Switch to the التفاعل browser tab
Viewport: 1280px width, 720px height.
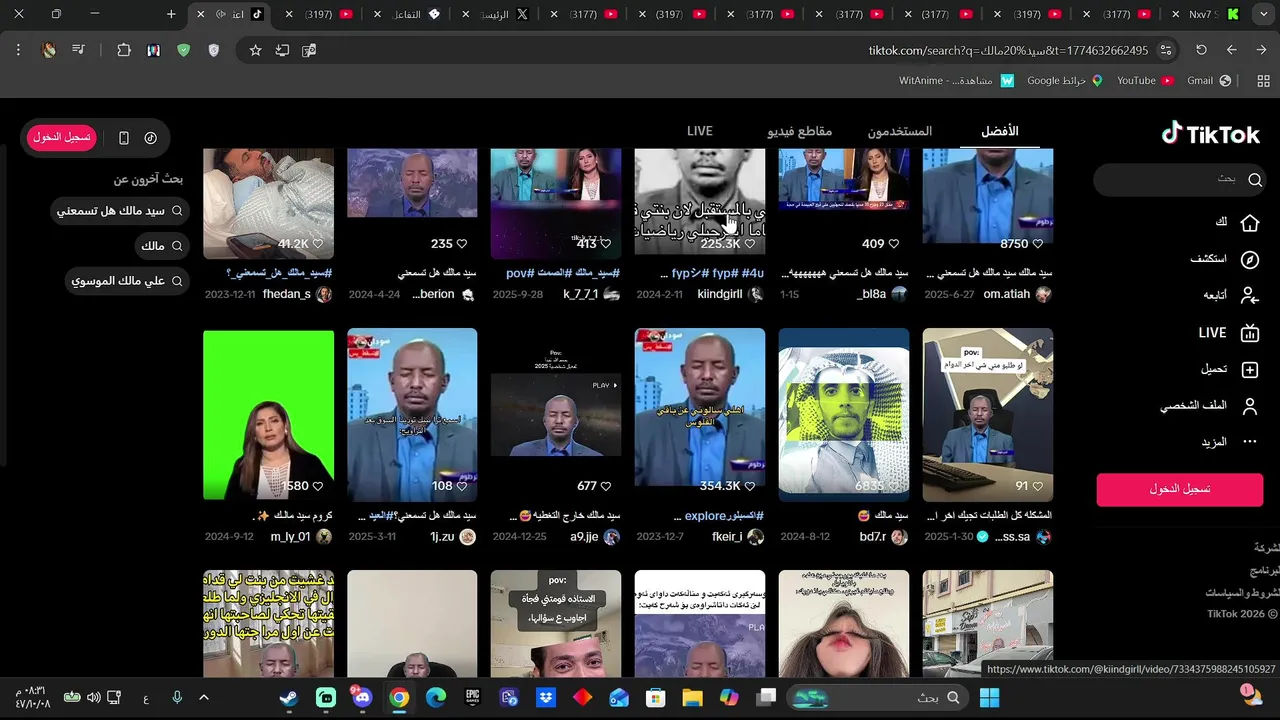point(410,14)
